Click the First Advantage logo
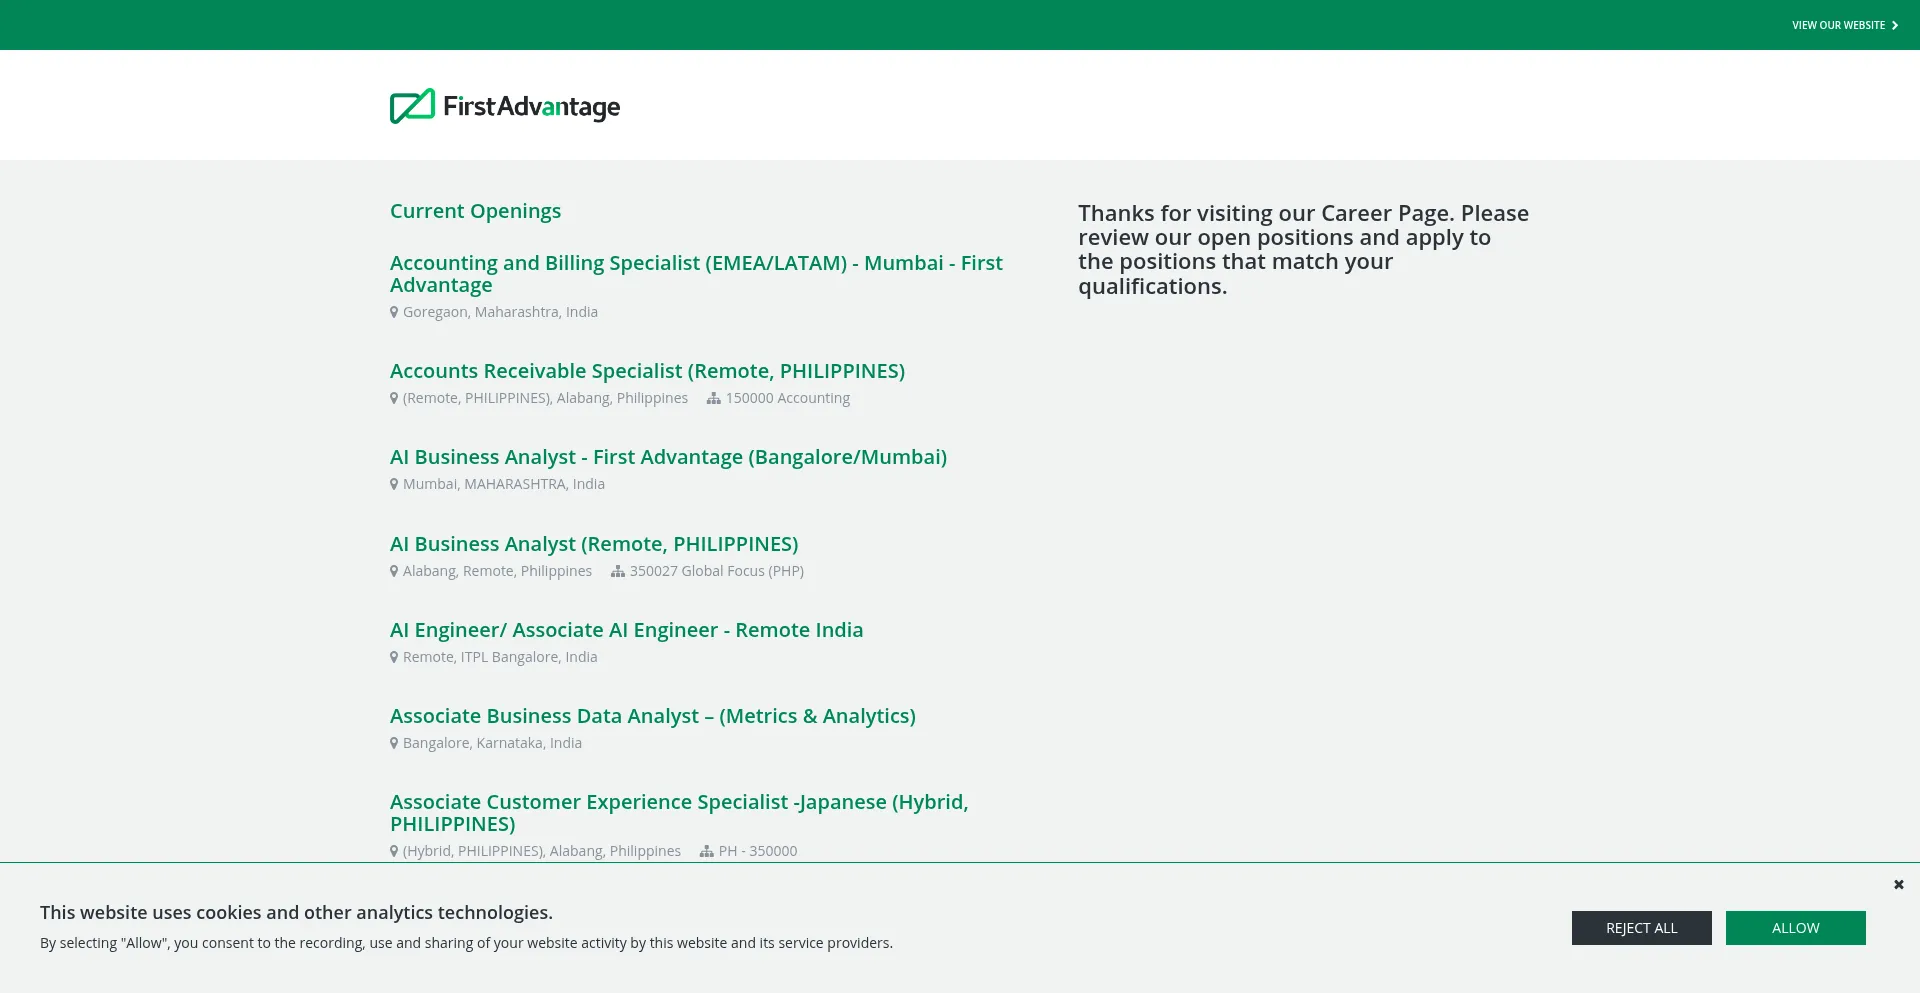Screen dimensions: 1920x993 point(504,106)
